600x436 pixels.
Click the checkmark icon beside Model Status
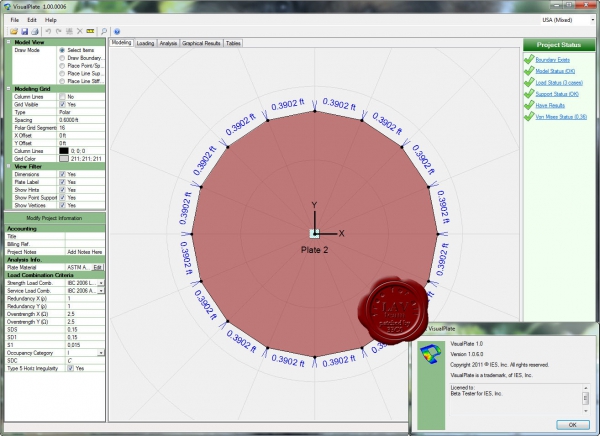pos(529,71)
